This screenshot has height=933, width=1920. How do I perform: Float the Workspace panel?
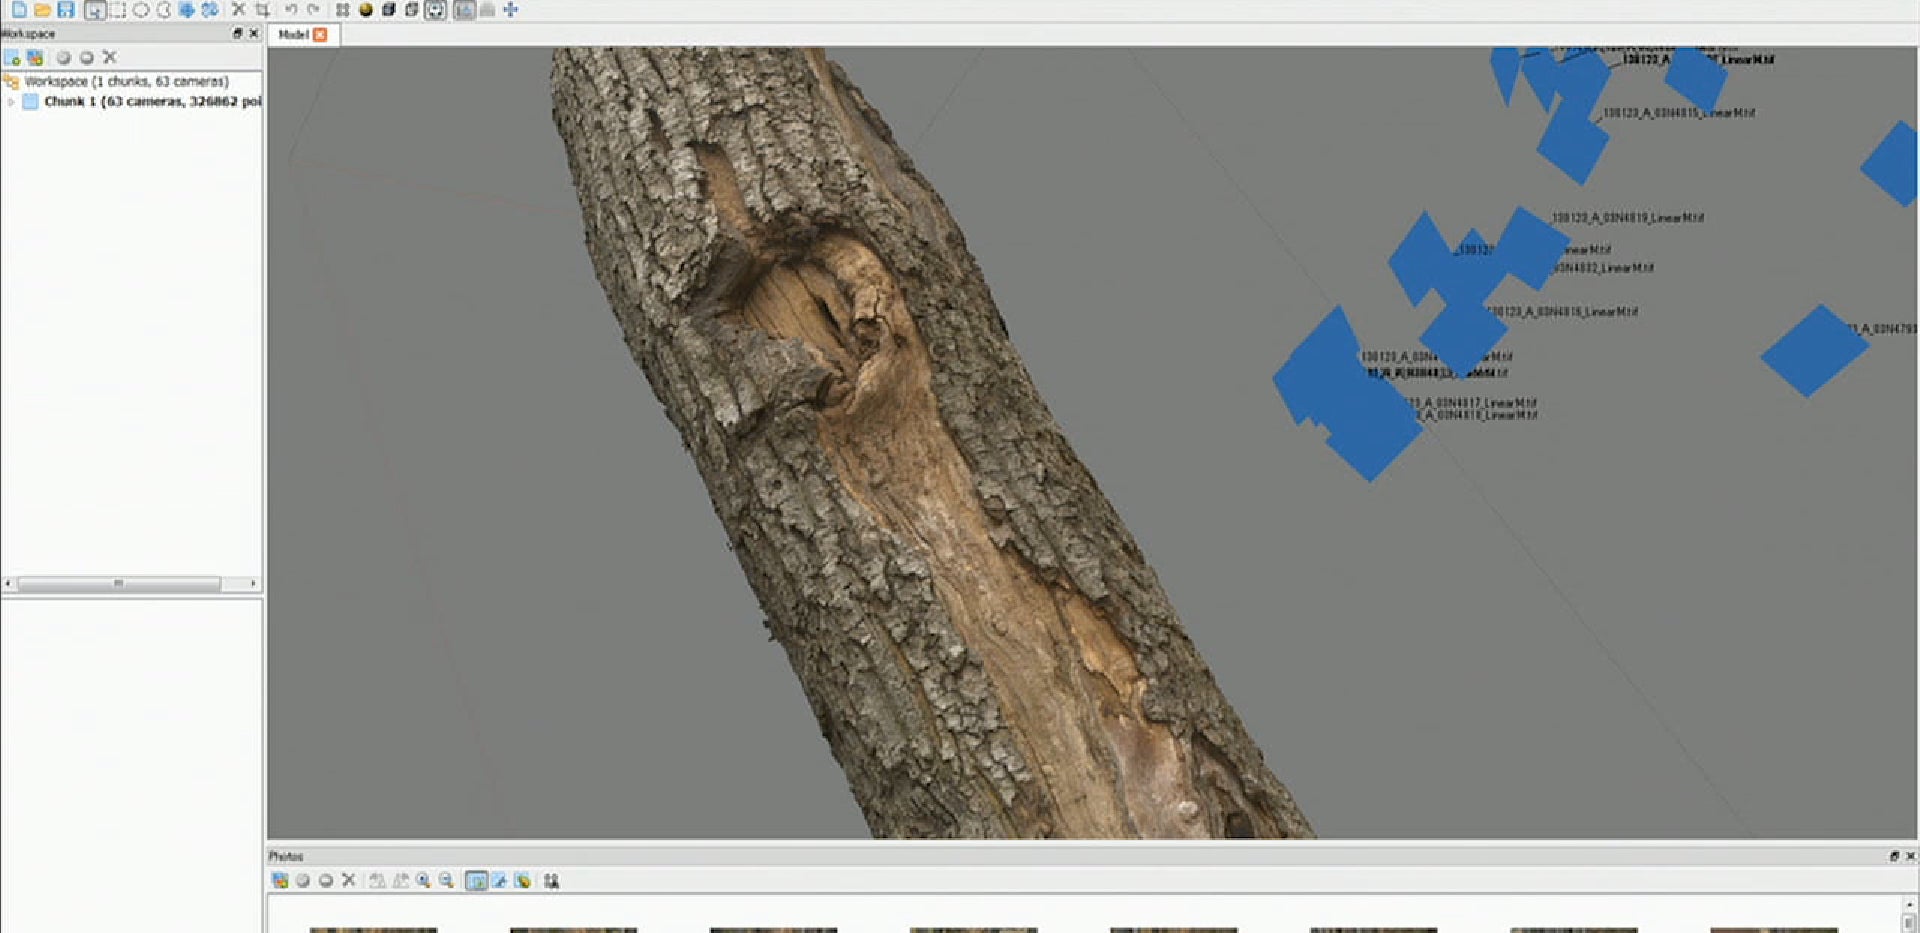pos(237,34)
